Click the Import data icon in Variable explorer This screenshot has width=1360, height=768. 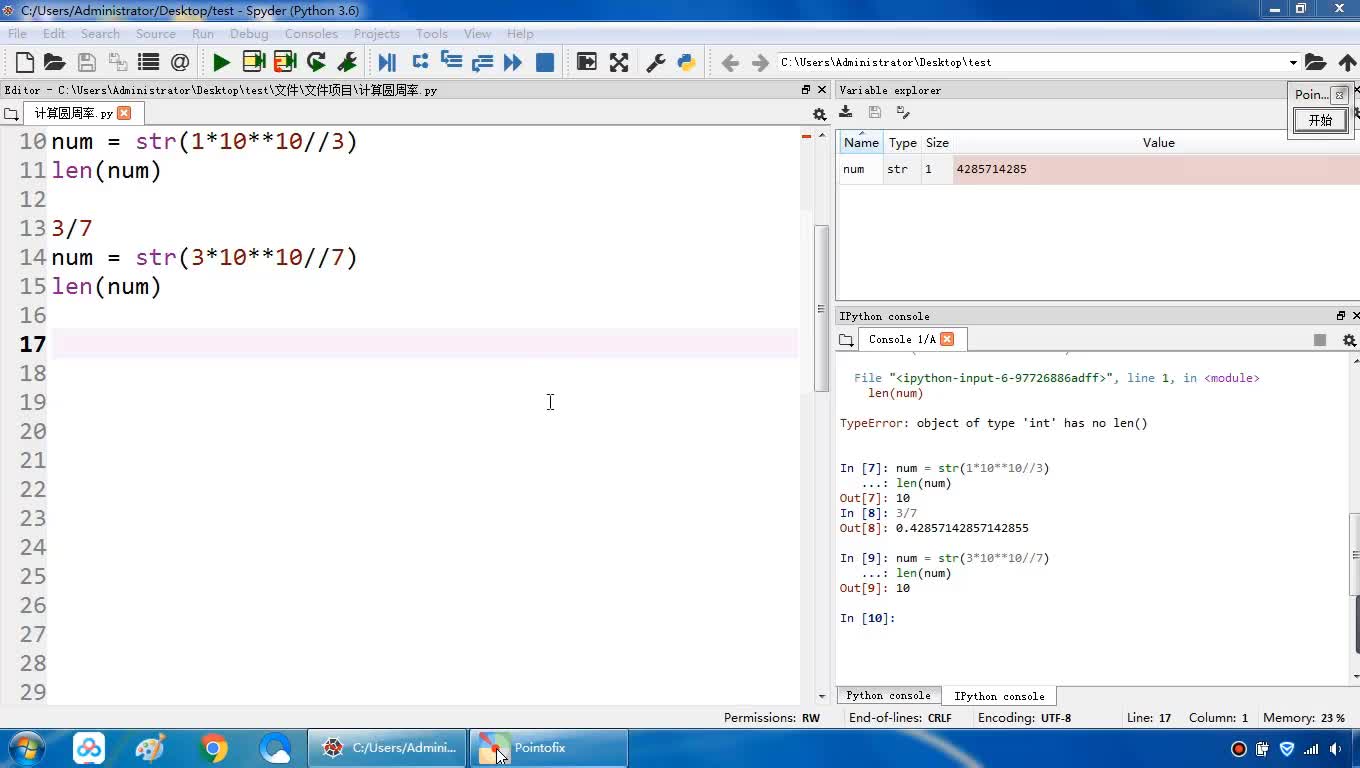coord(846,112)
